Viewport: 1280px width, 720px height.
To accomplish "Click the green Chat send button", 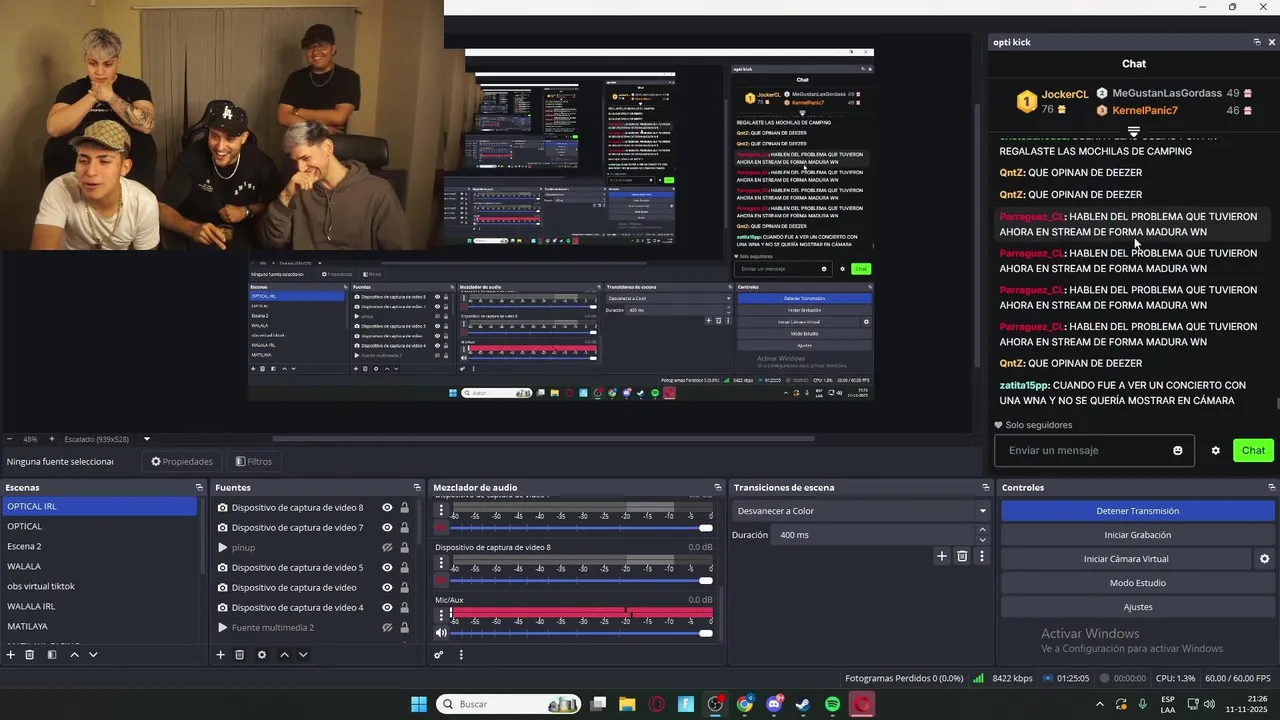I will point(1253,451).
